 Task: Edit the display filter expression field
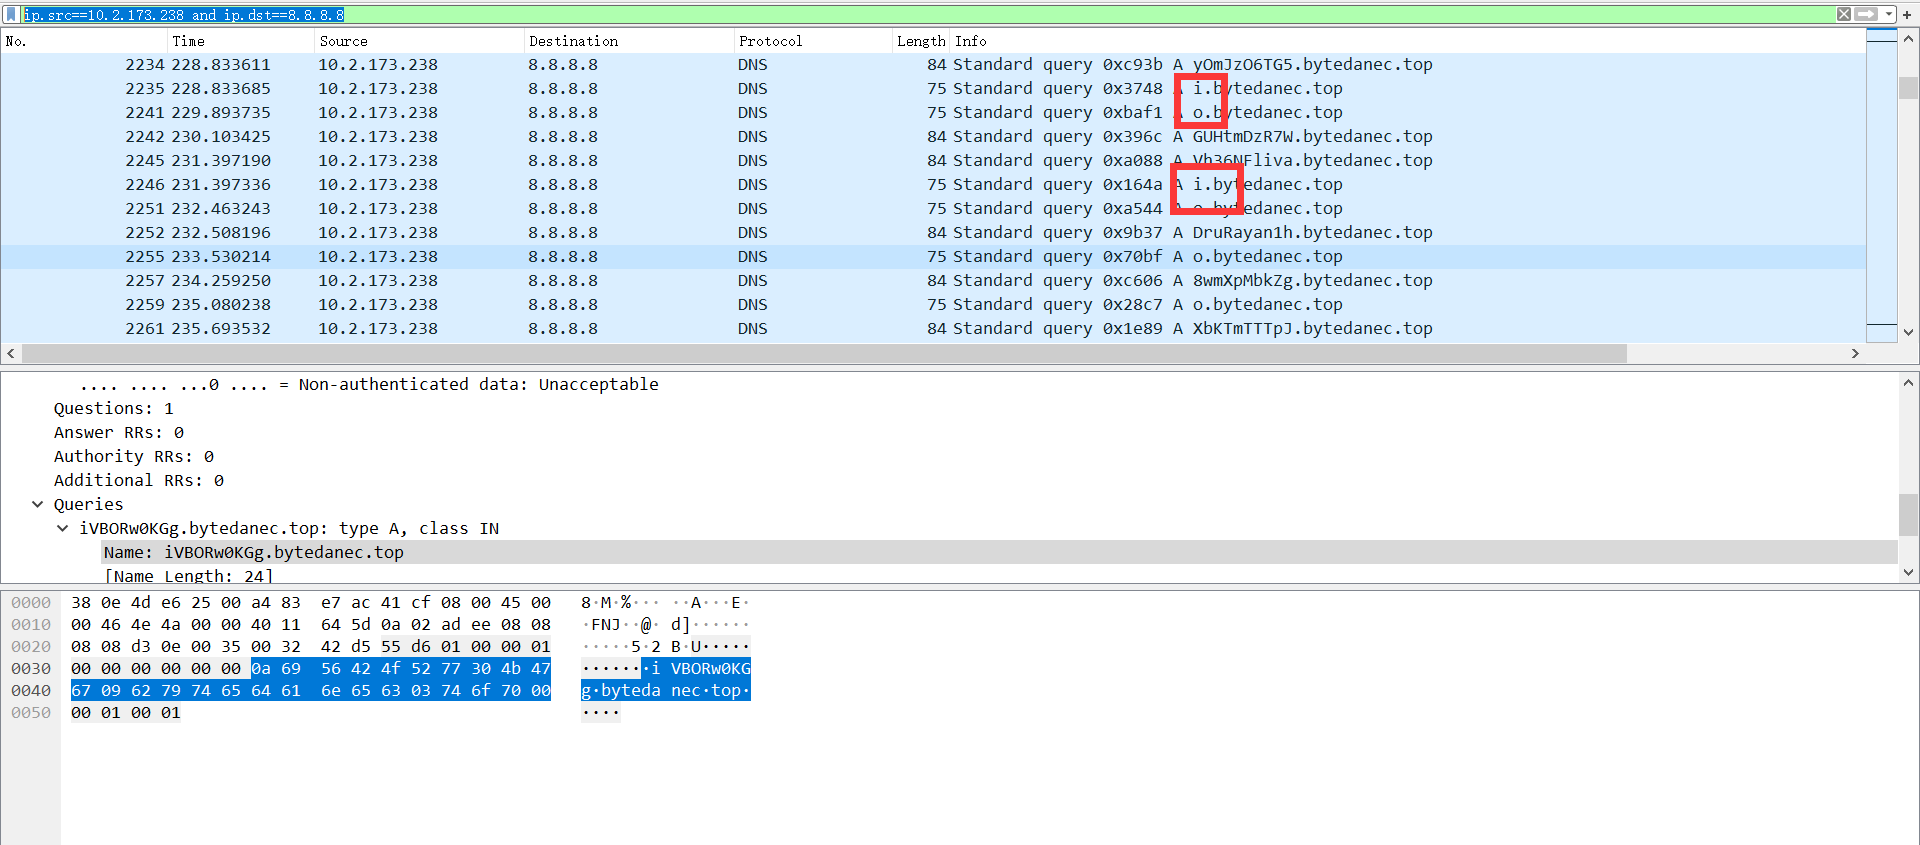click(927, 14)
